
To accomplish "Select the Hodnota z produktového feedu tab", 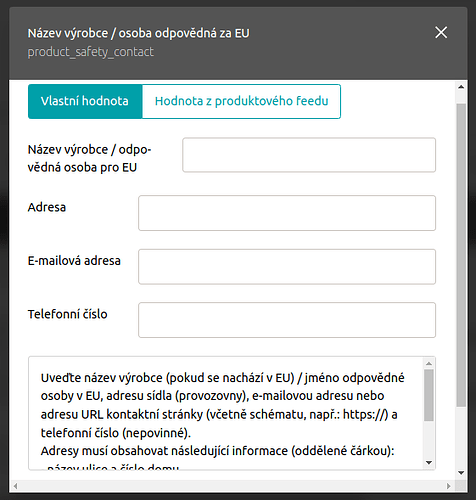I will 241,101.
